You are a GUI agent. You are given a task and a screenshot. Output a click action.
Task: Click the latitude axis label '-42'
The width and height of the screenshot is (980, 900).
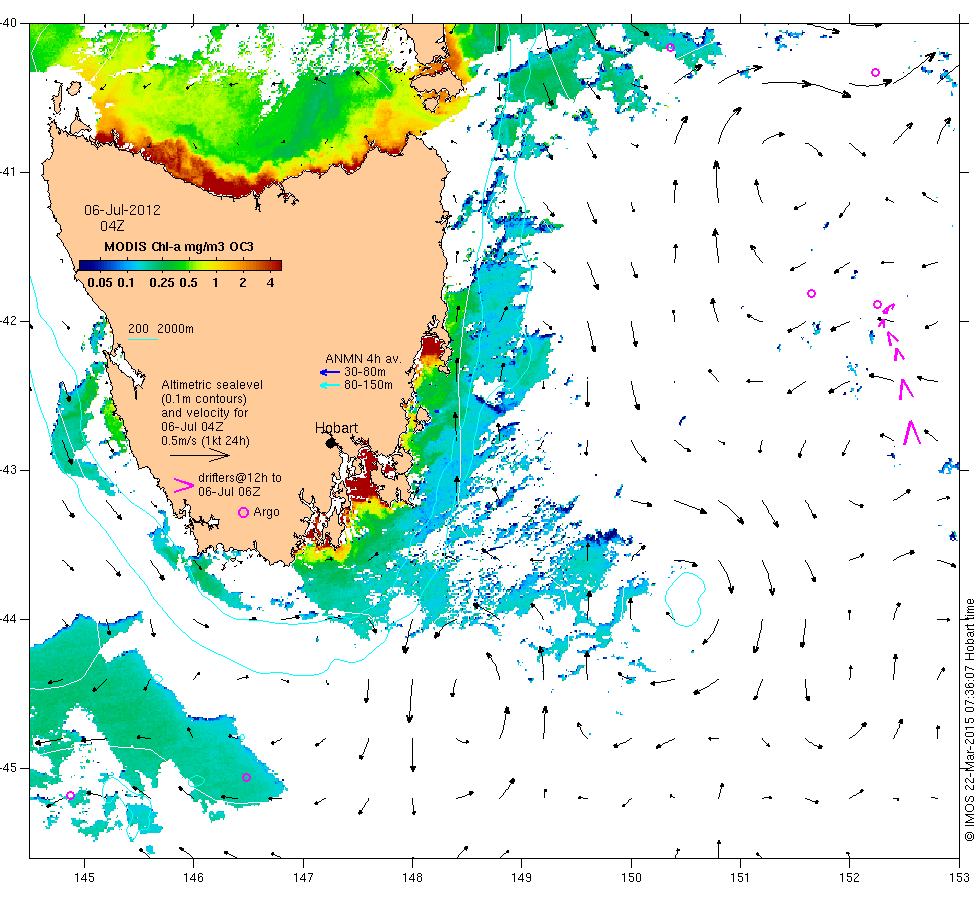pos(9,321)
